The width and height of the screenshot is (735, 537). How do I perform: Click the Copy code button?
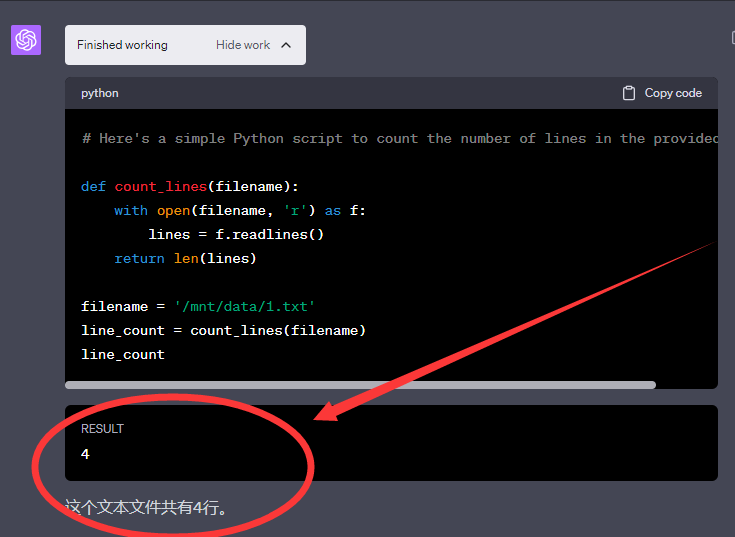coord(662,93)
